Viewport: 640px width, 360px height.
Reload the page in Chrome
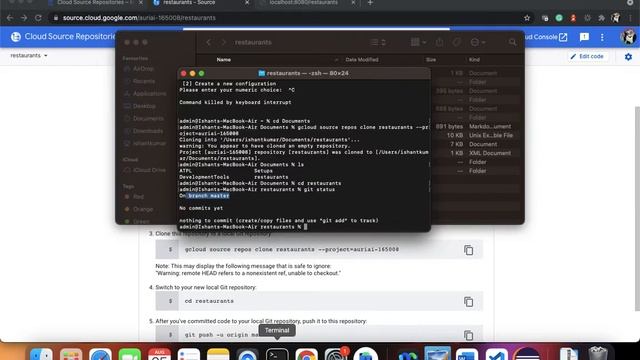coord(38,18)
